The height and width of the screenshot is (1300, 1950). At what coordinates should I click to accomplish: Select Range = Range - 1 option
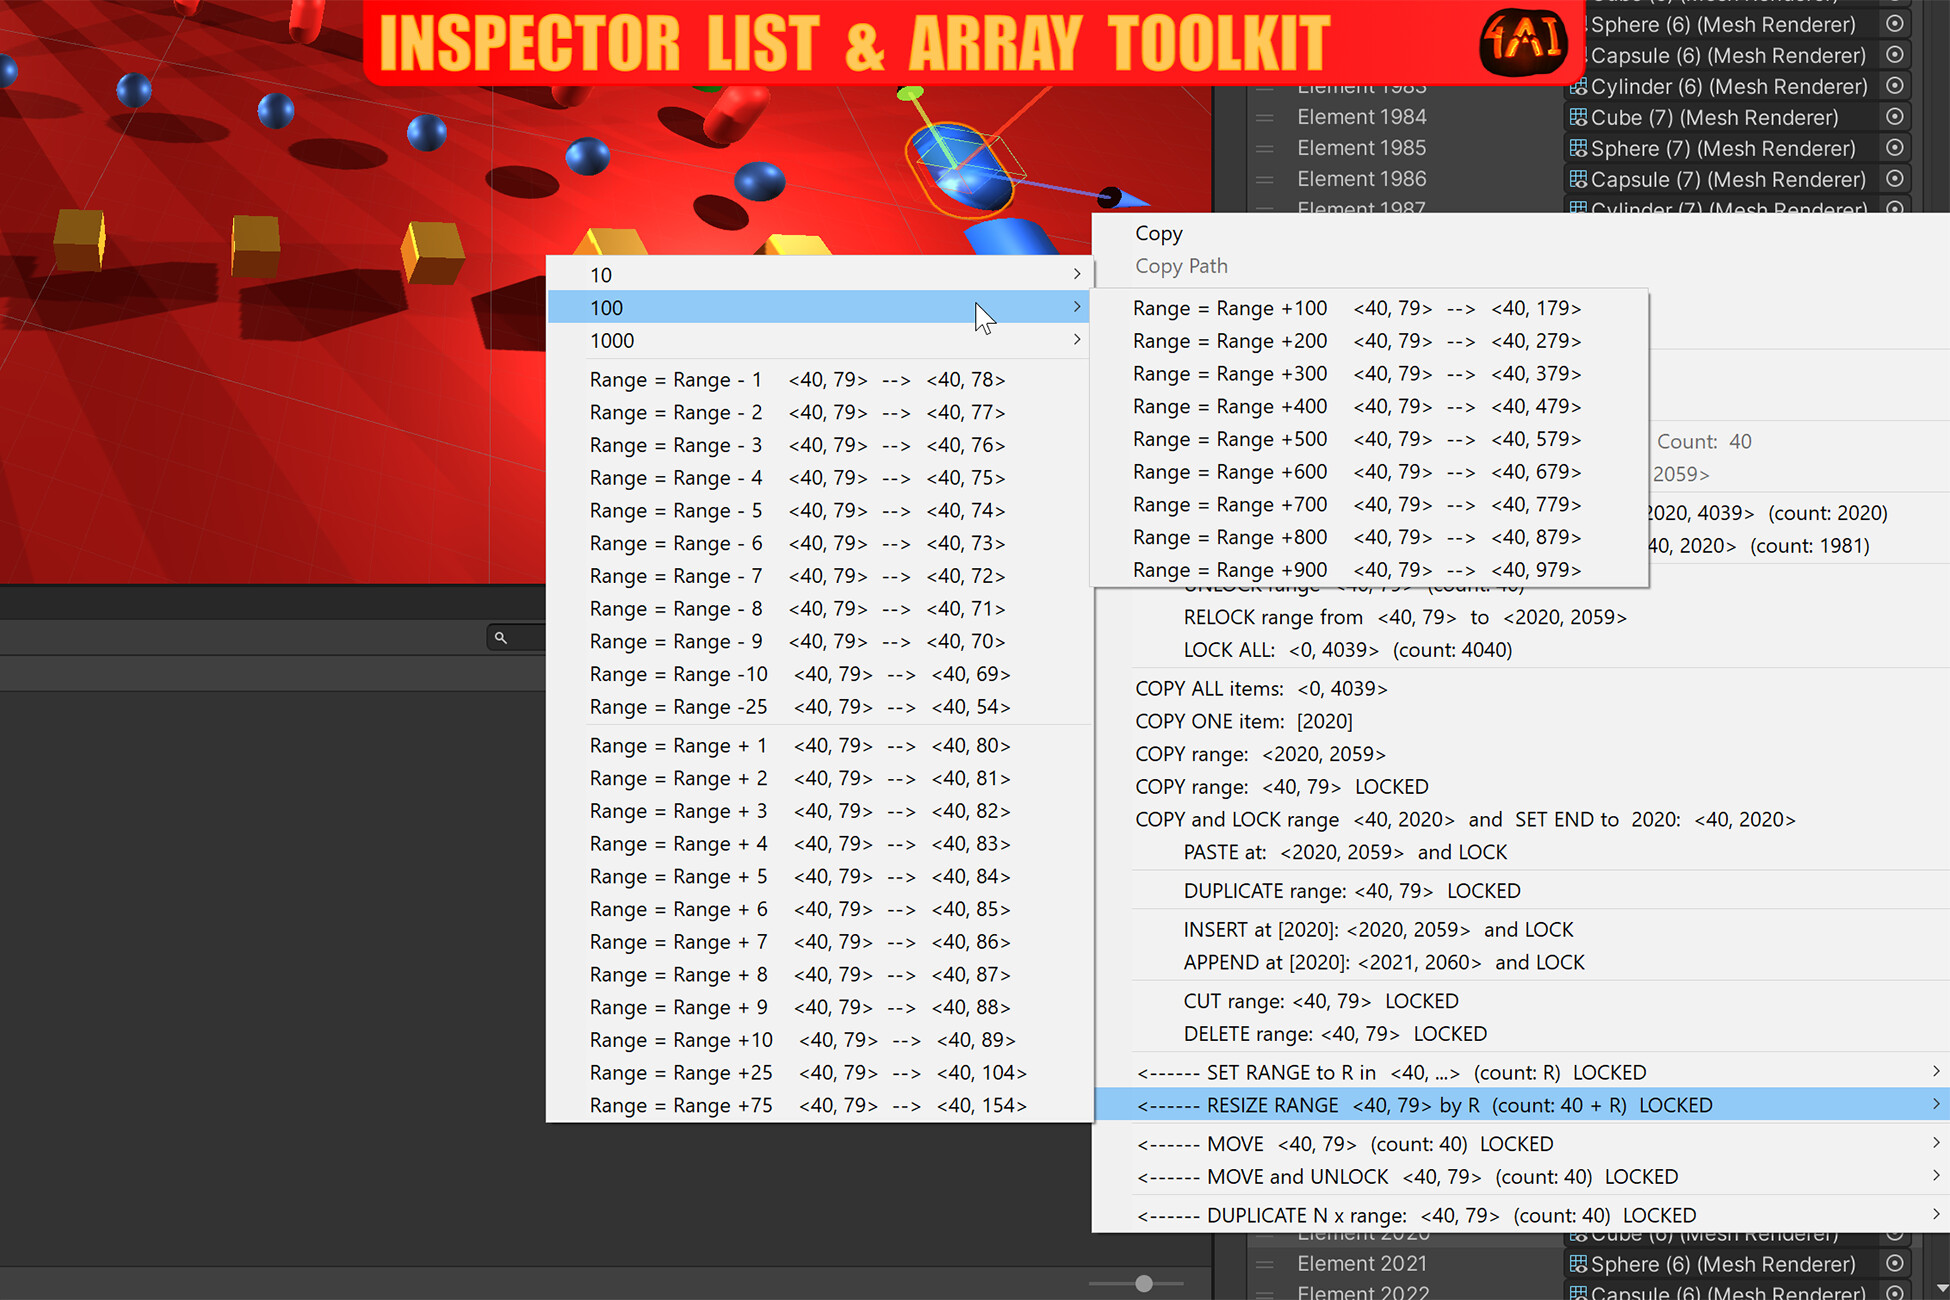pyautogui.click(x=819, y=379)
